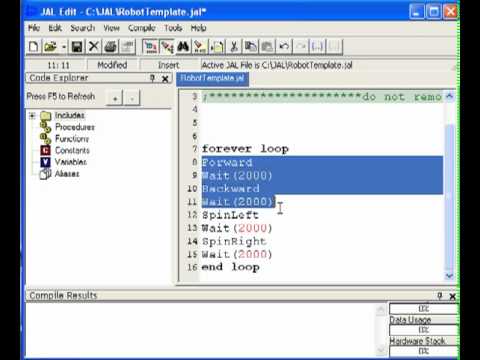Select Aliases in Code Explorer
480x360 pixels.
(67, 174)
